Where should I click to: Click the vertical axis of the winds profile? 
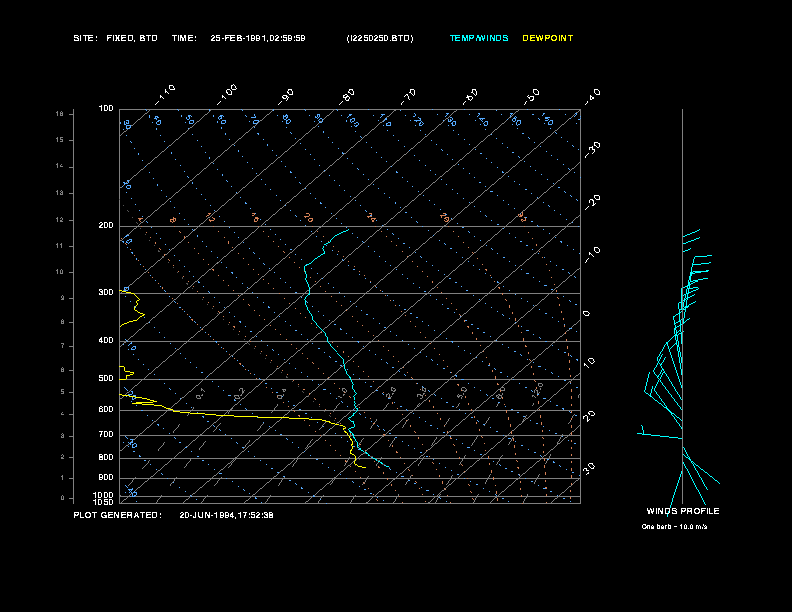pyautogui.click(x=682, y=305)
